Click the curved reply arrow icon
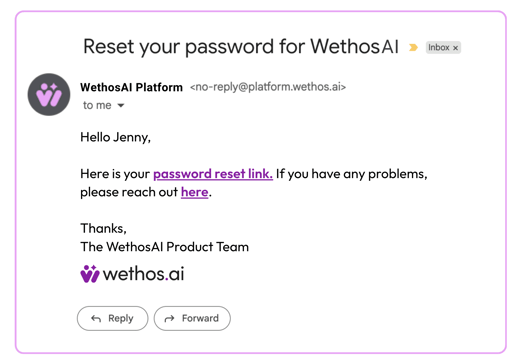 click(x=96, y=318)
